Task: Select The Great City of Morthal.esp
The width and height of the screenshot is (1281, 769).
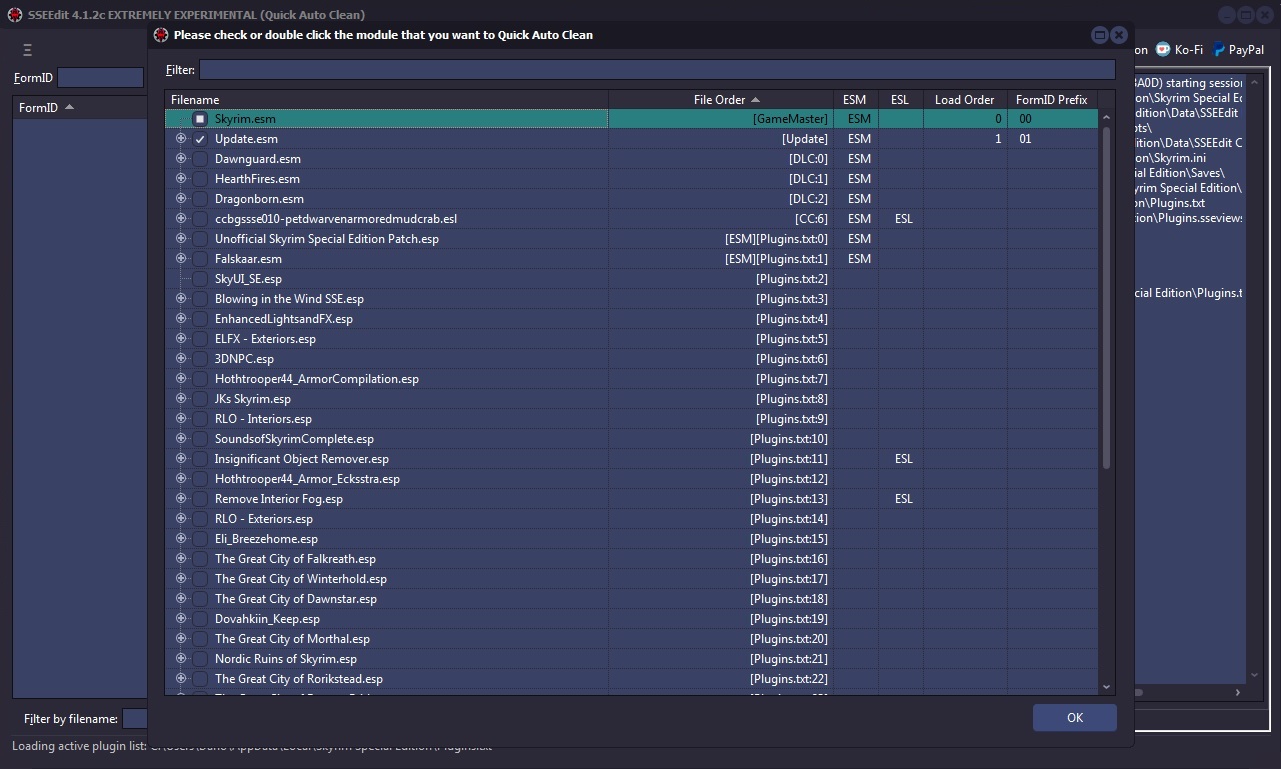Action: pyautogui.click(x=632, y=639)
